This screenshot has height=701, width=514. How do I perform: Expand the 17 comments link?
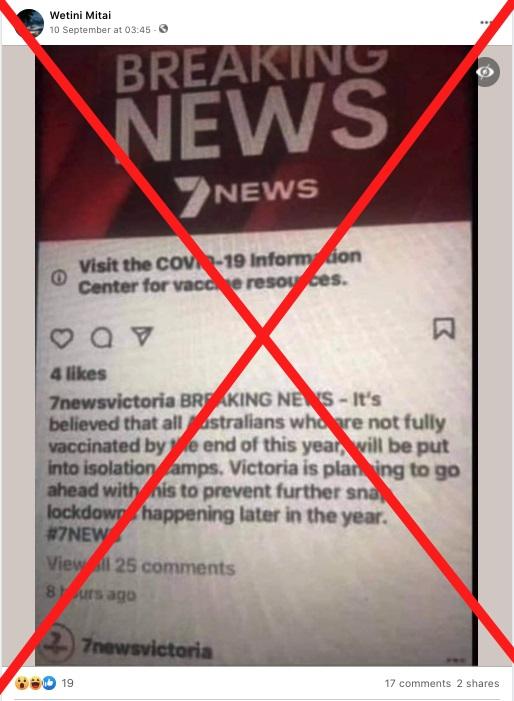click(418, 683)
